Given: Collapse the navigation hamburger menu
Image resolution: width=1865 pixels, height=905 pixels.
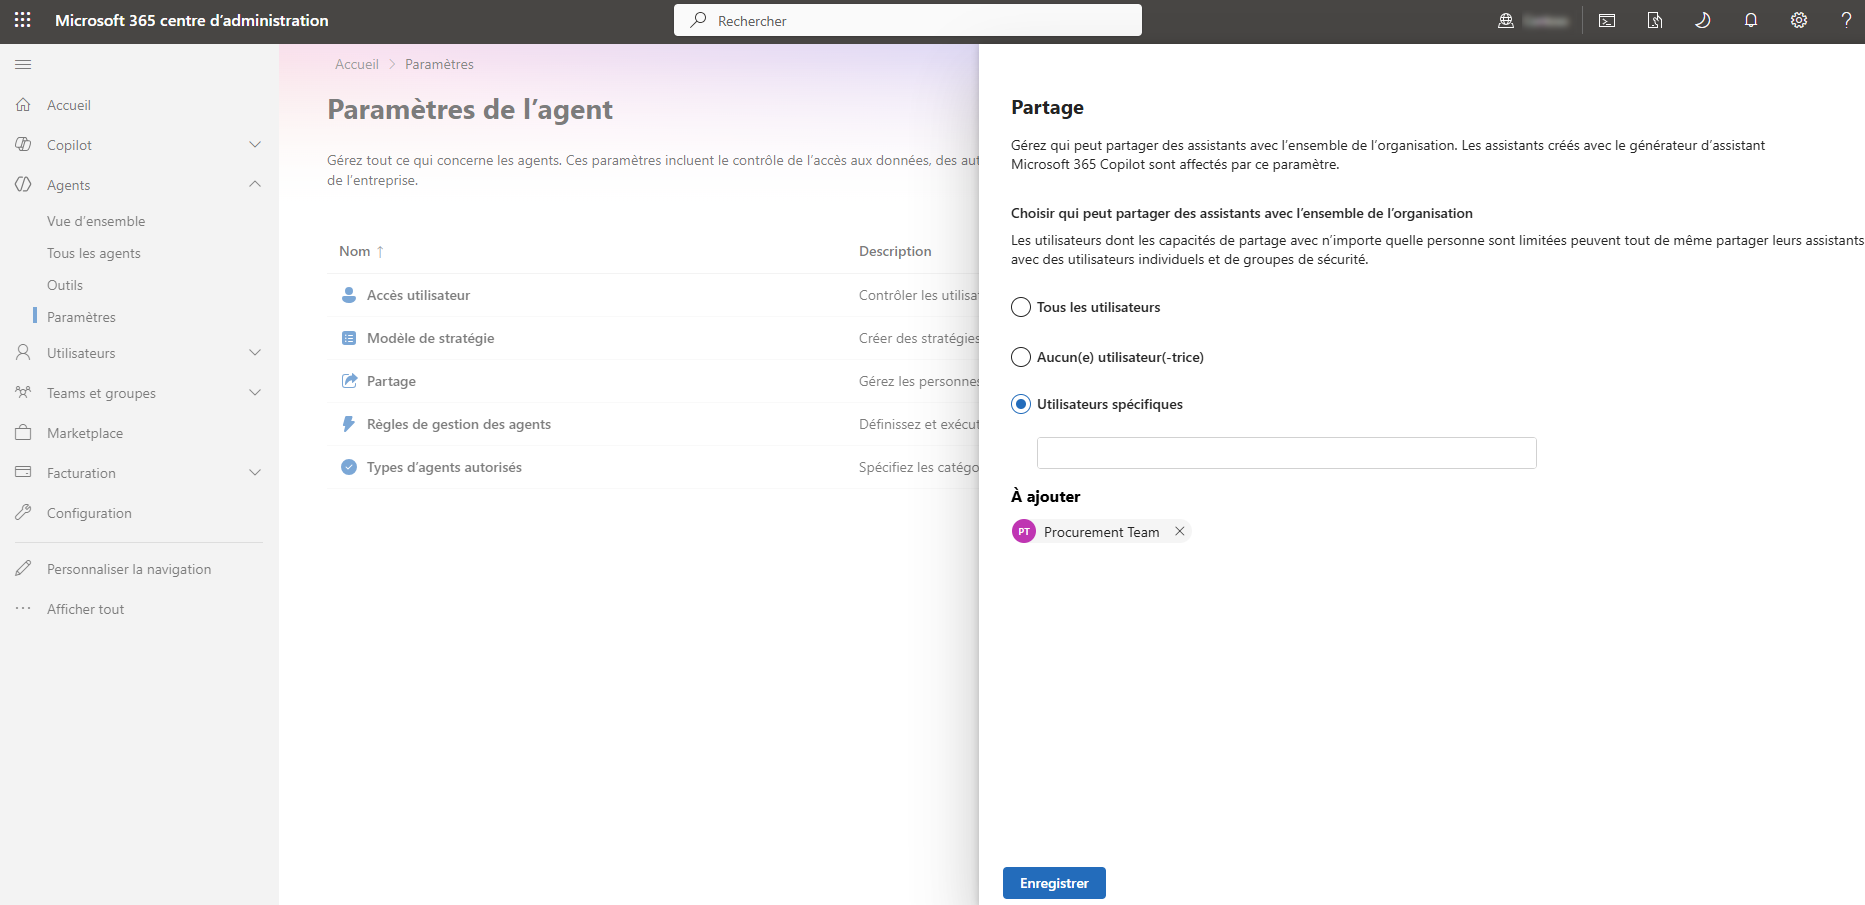Looking at the screenshot, I should click(x=23, y=65).
